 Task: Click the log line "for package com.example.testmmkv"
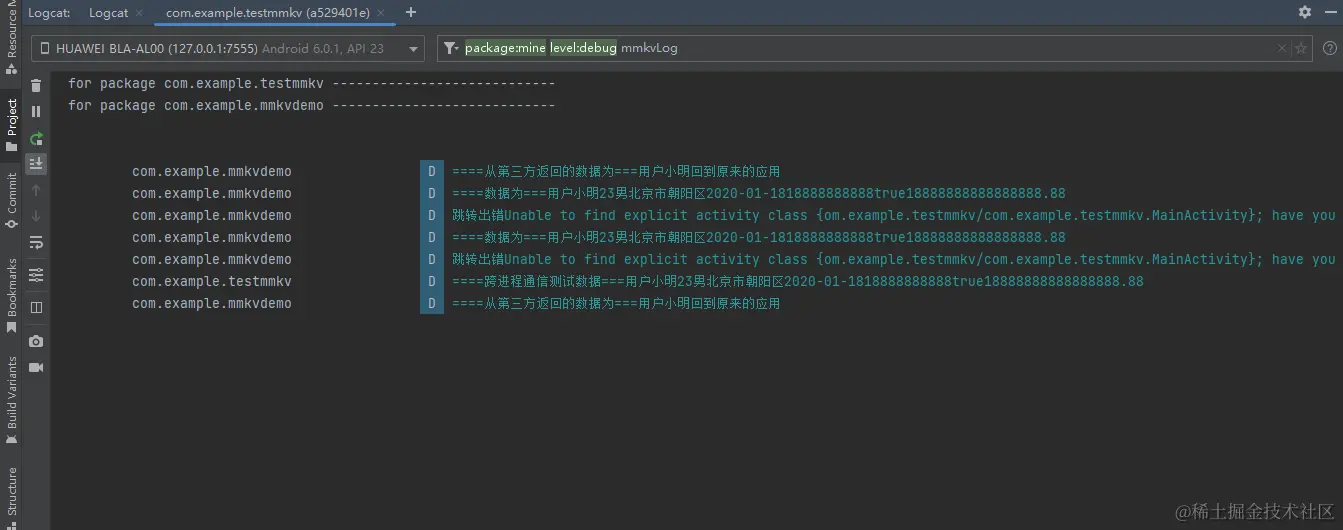tap(311, 83)
